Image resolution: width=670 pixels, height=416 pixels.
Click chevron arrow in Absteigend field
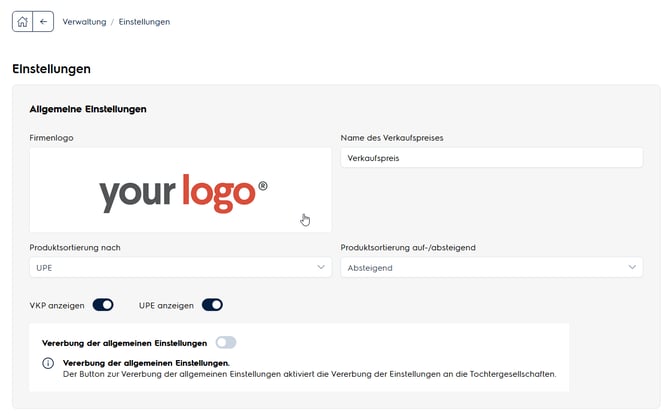pos(632,267)
